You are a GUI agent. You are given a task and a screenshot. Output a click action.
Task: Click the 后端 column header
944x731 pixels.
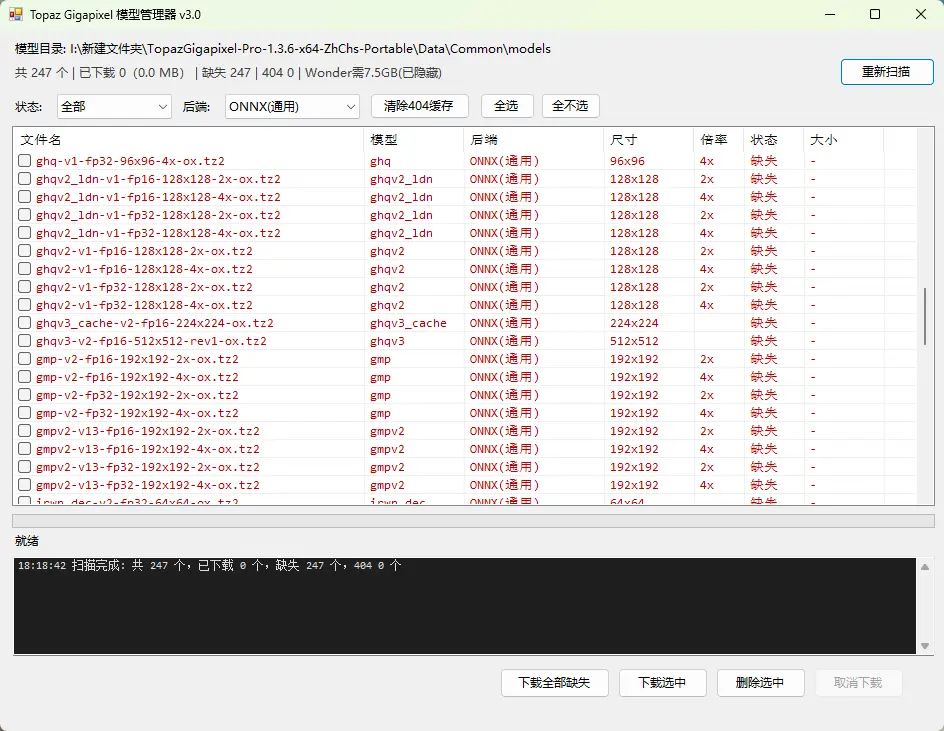tap(533, 140)
